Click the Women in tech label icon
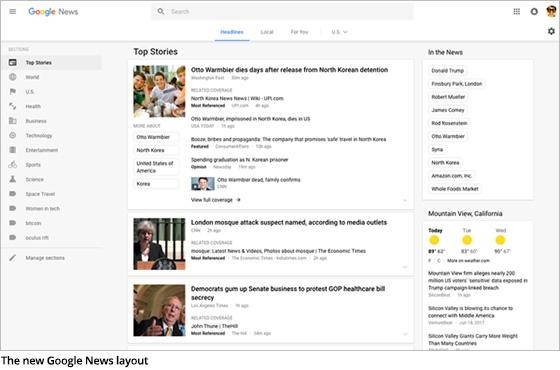The image size is (560, 370). [x=12, y=208]
